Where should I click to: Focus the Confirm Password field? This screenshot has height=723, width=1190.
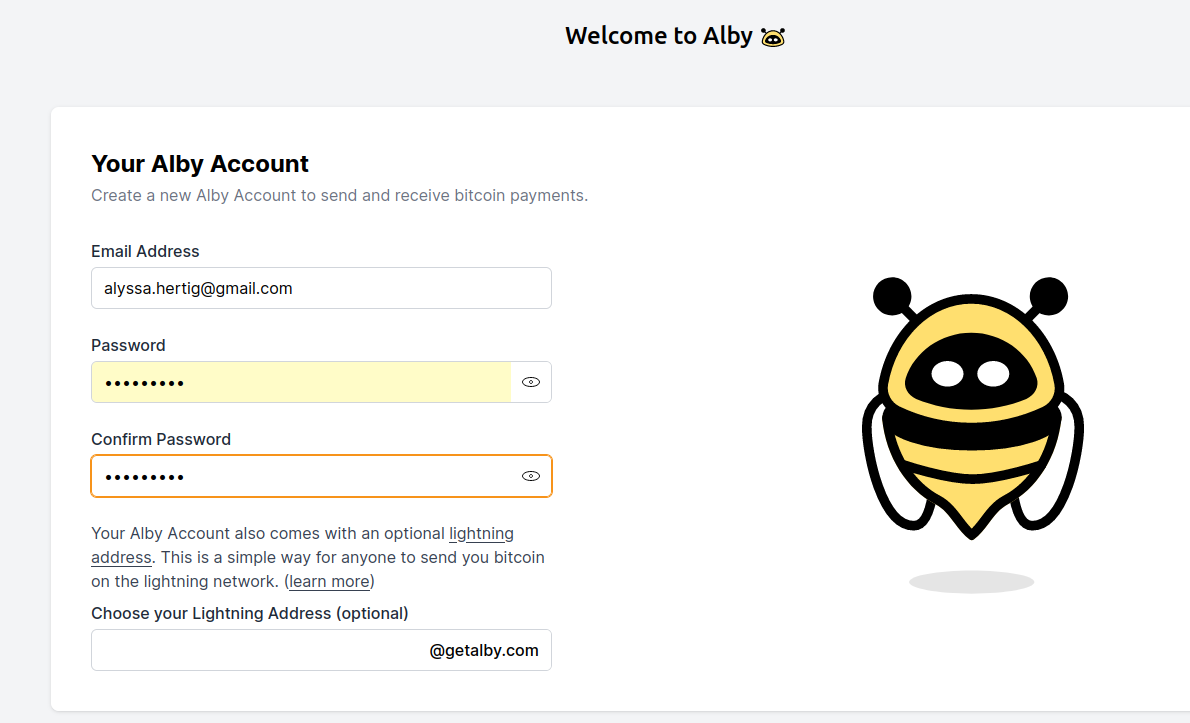[x=300, y=476]
